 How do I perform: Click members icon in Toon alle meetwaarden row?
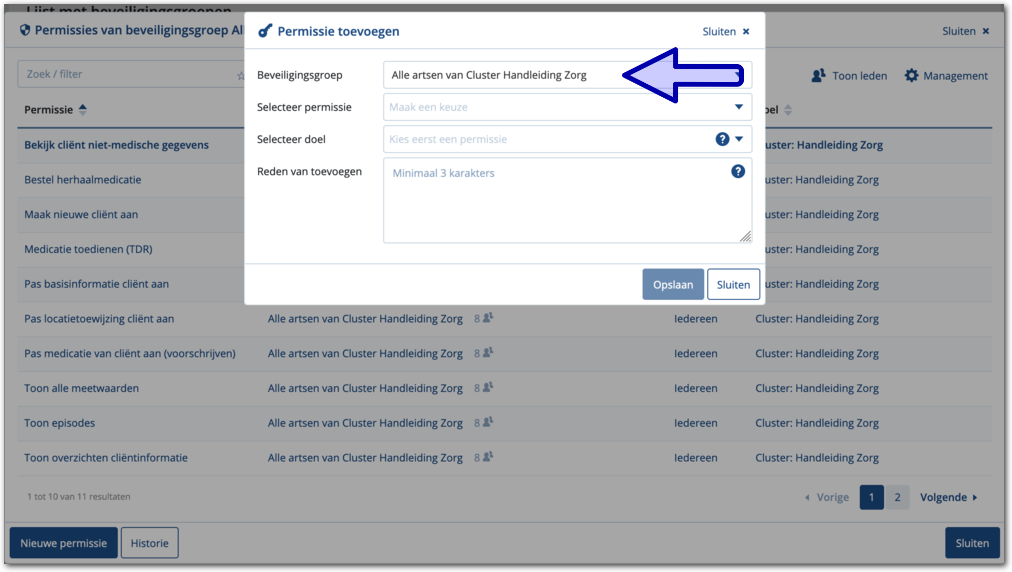point(488,388)
